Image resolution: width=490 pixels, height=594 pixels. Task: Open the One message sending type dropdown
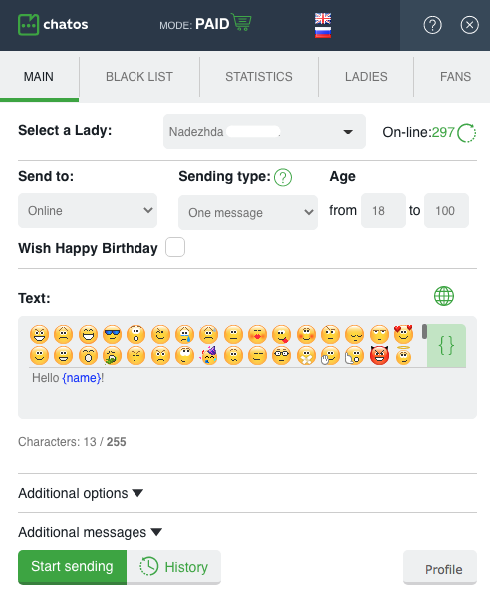coord(248,213)
